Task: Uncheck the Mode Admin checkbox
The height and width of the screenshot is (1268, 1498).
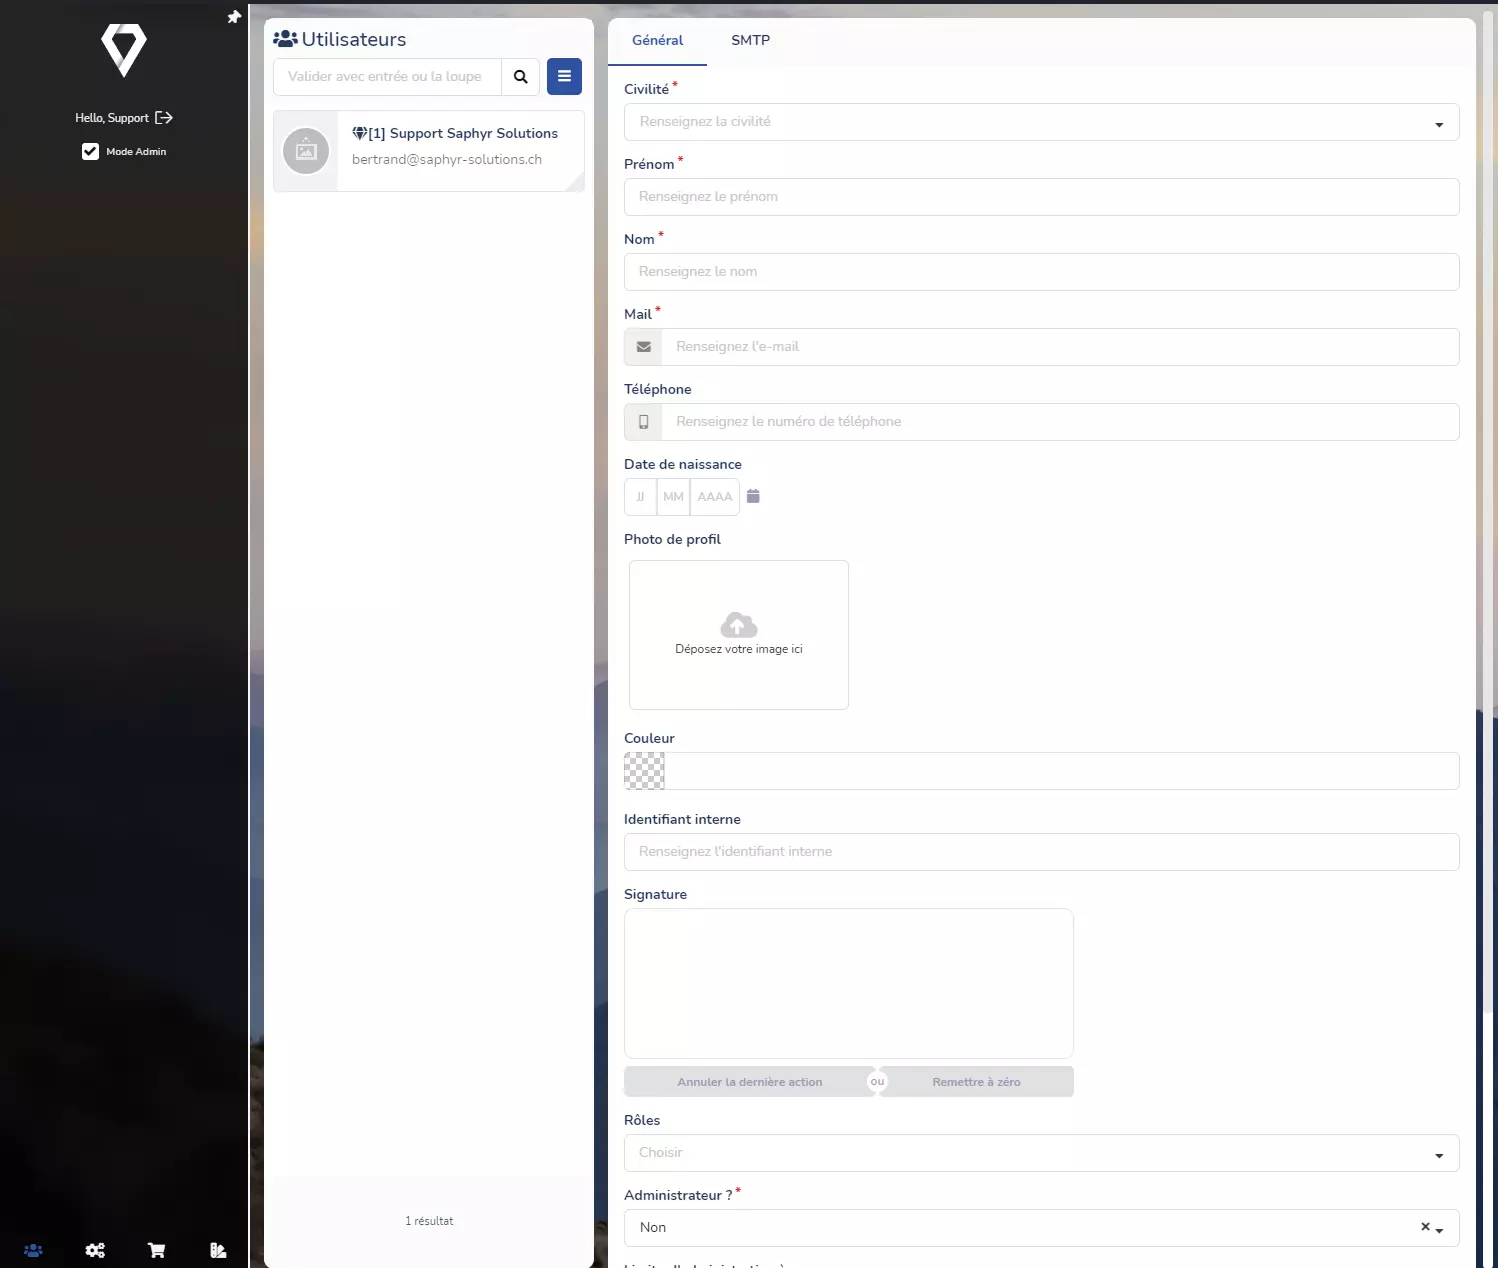Action: pyautogui.click(x=90, y=152)
